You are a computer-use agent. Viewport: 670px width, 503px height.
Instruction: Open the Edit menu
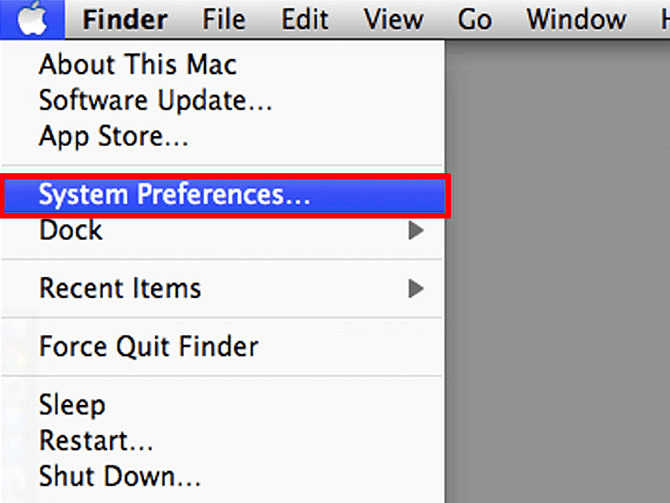305,20
